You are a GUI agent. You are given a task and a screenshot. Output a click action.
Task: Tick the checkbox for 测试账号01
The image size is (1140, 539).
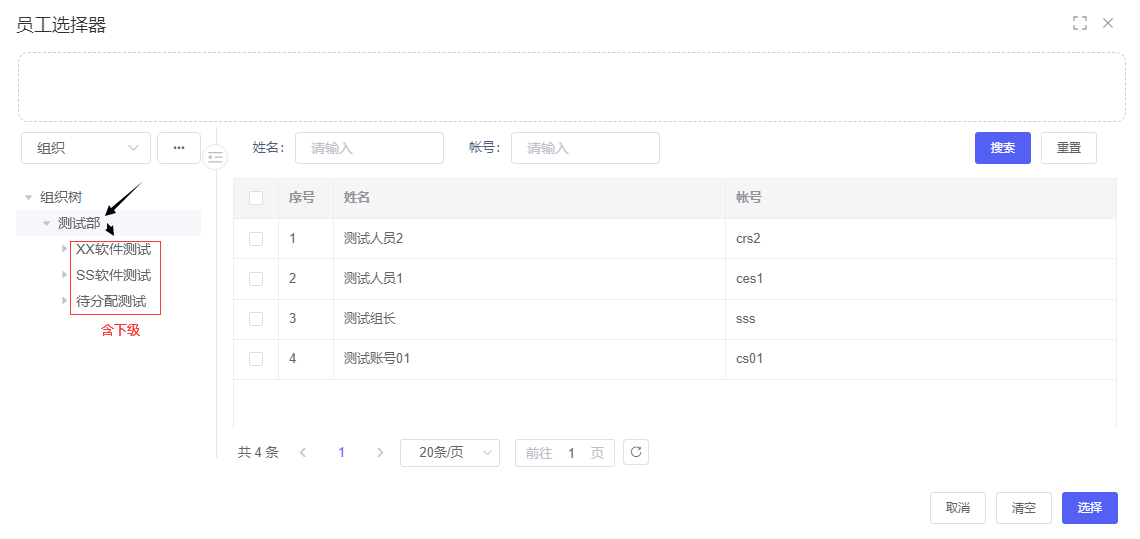click(x=256, y=359)
